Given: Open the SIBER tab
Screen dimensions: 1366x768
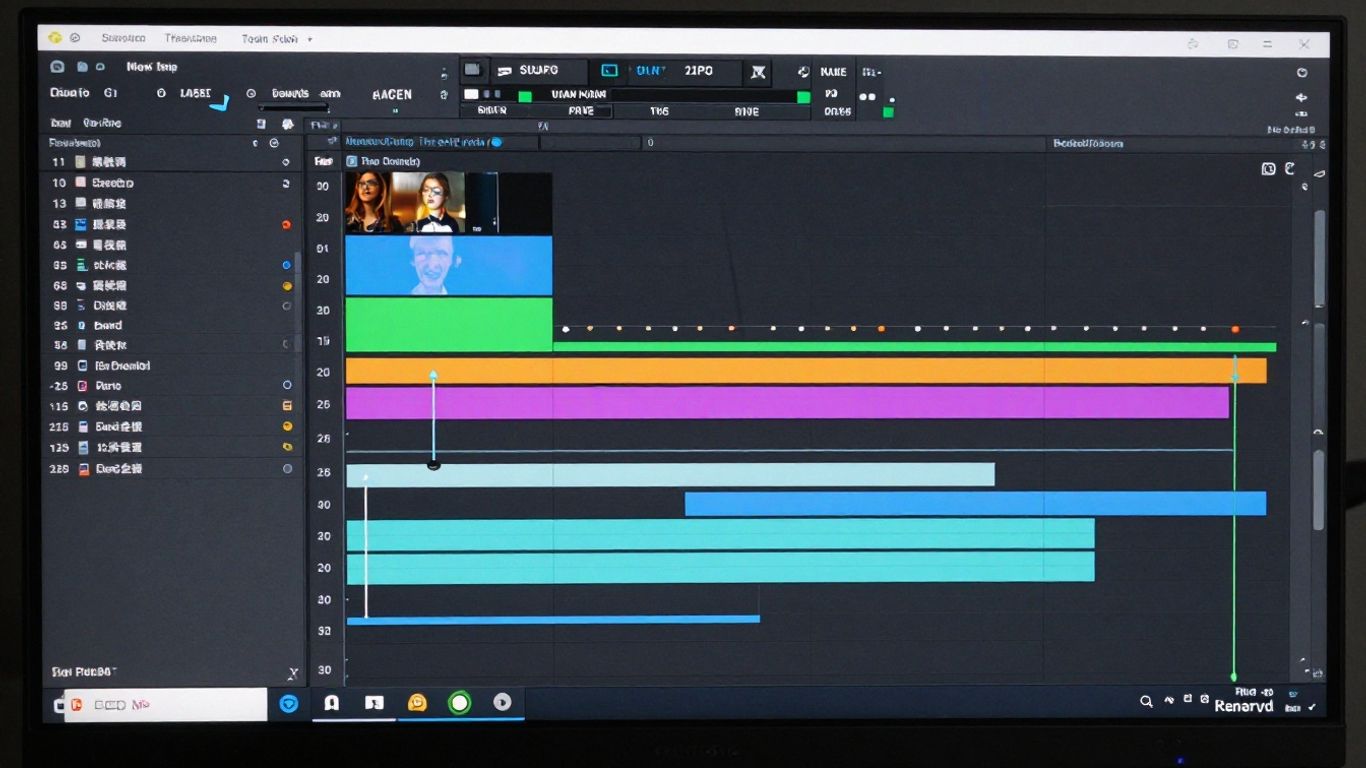Looking at the screenshot, I should point(491,111).
